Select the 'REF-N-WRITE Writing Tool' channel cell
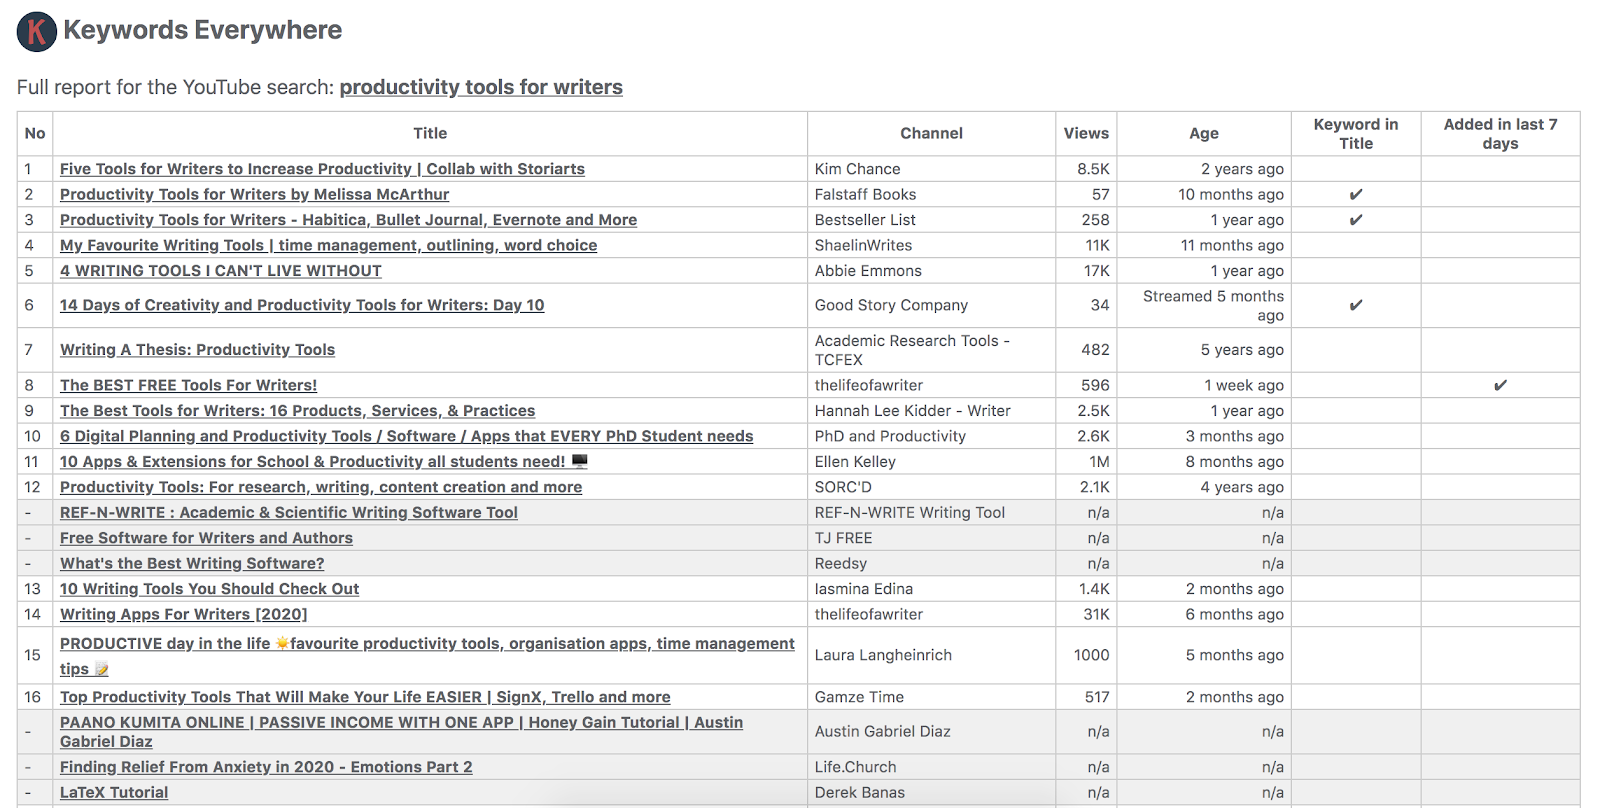 coord(931,513)
